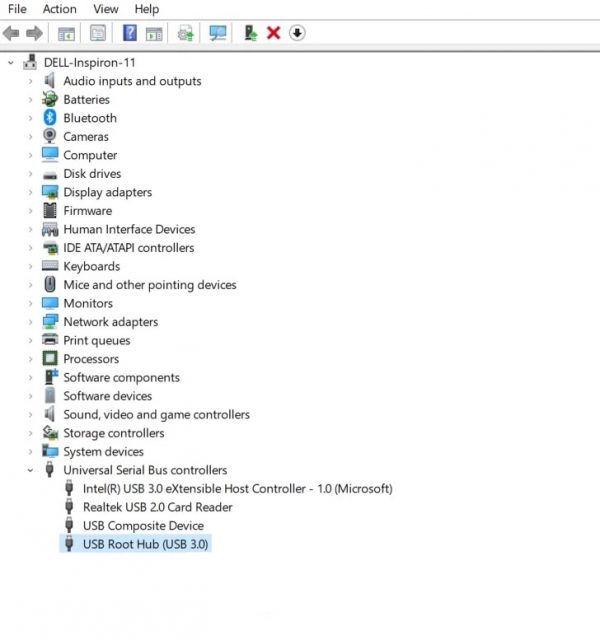Open the File menu
The width and height of the screenshot is (600, 640).
pyautogui.click(x=17, y=9)
